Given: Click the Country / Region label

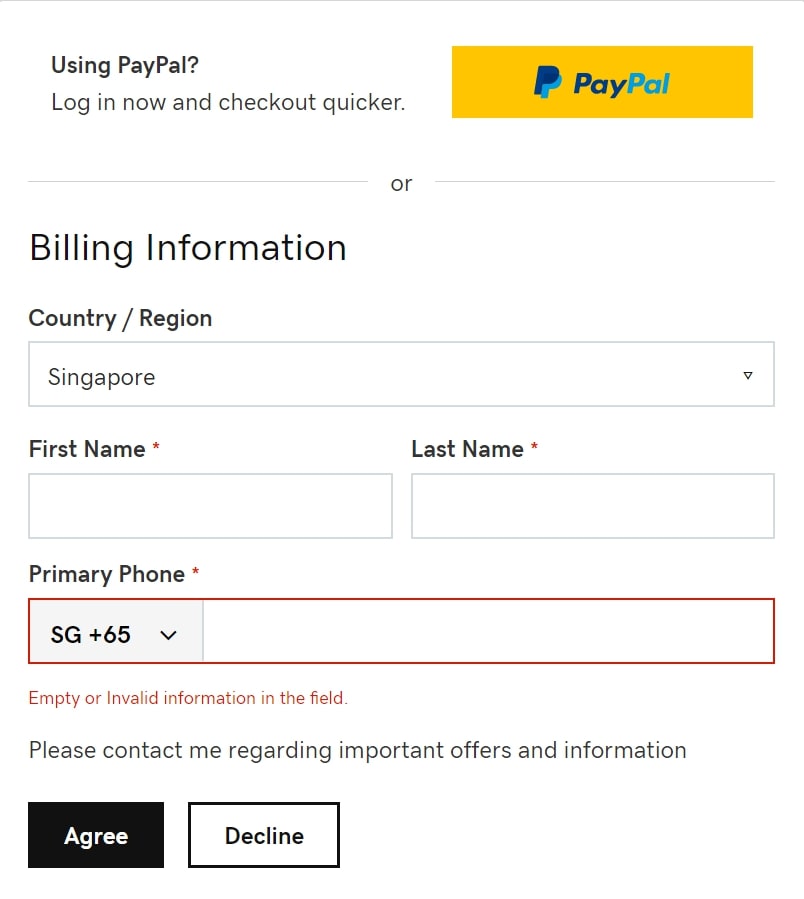Looking at the screenshot, I should (x=120, y=319).
